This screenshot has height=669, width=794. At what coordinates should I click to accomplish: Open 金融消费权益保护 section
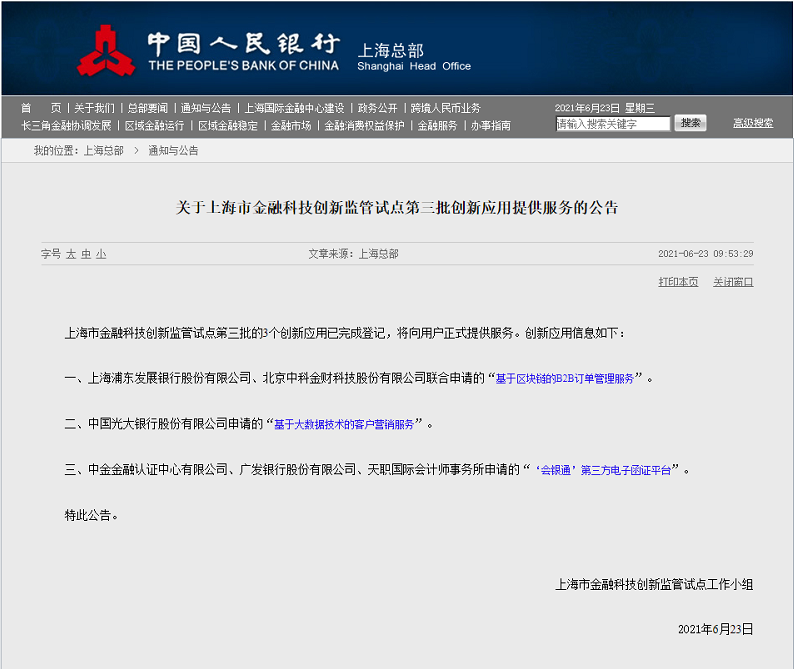click(x=364, y=125)
